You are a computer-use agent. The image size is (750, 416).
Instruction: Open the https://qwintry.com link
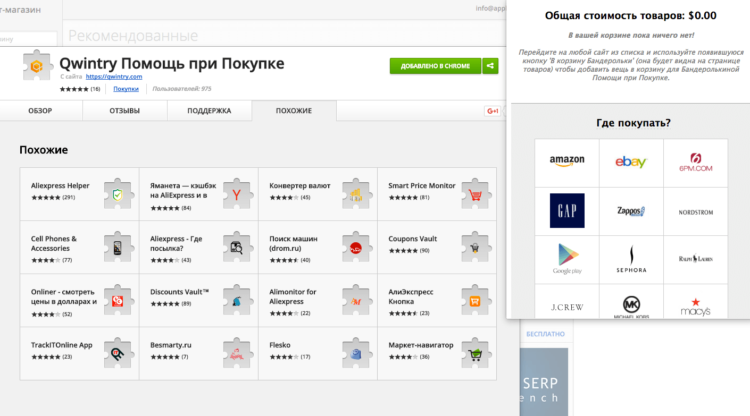point(114,77)
